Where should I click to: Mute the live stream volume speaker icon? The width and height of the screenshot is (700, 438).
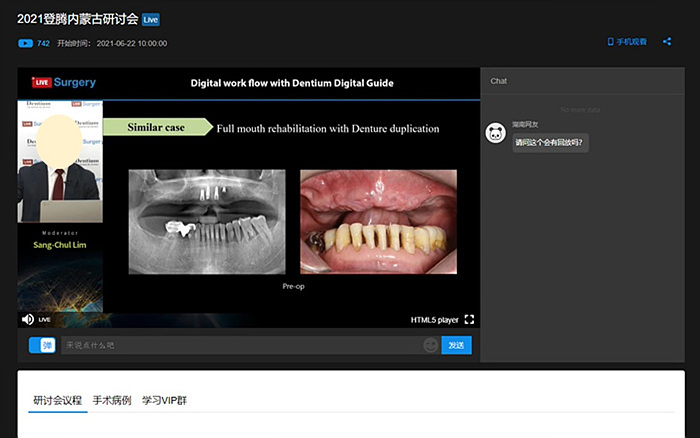(28, 319)
